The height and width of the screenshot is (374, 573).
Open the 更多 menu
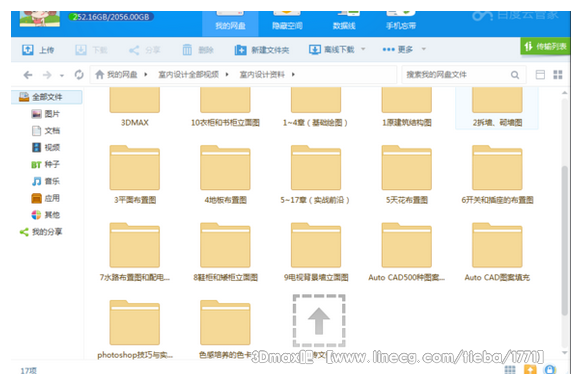pos(398,49)
